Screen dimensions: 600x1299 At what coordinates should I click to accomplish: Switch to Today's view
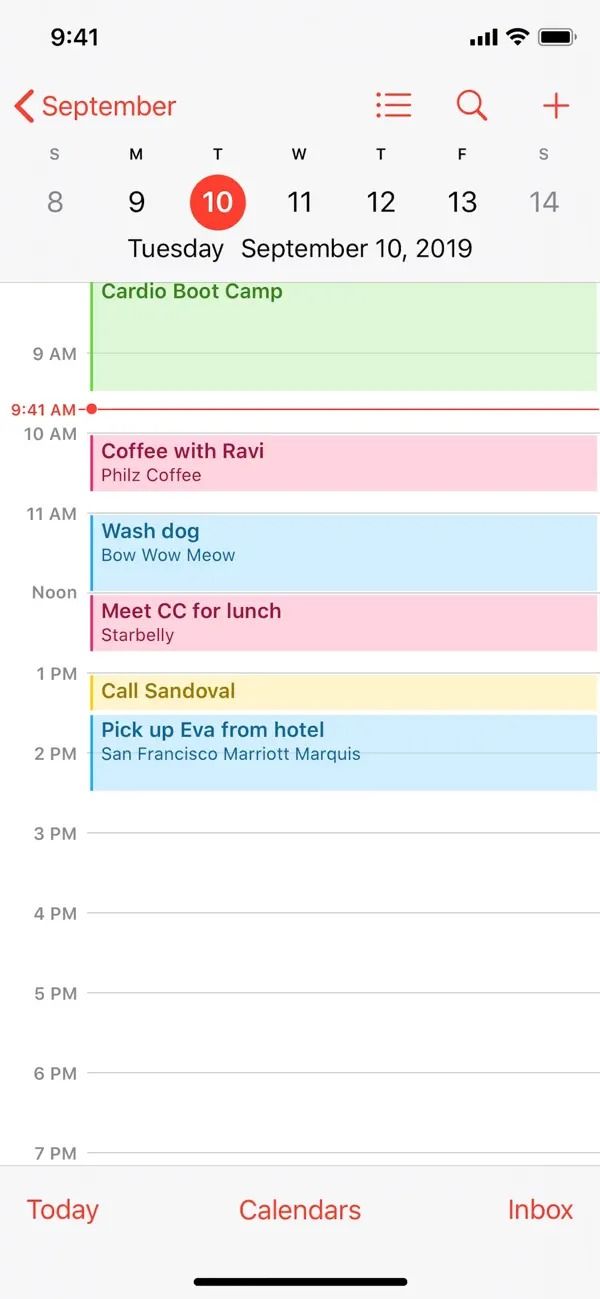(61, 1210)
